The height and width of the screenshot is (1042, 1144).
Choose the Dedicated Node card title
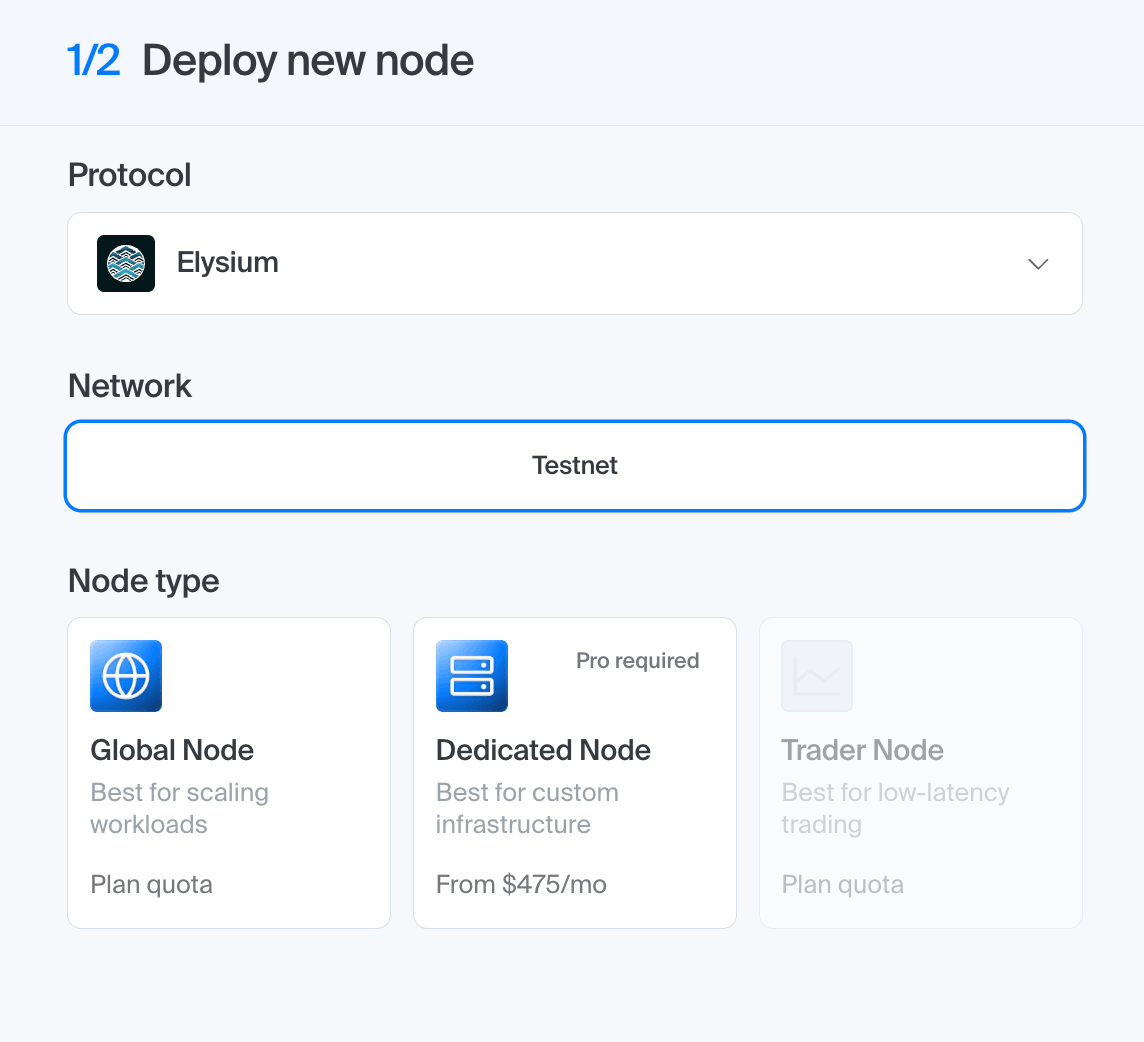pyautogui.click(x=543, y=750)
